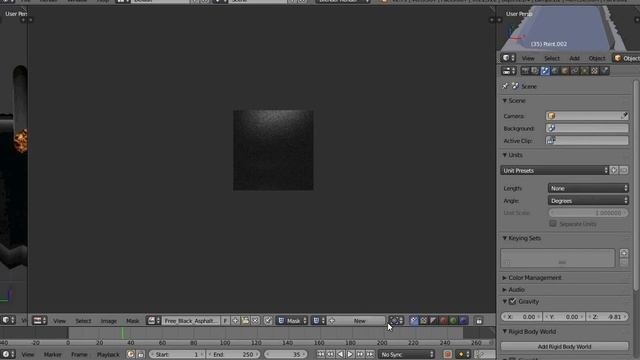Expand the Color Management panel
640x360 pixels.
pos(535,278)
